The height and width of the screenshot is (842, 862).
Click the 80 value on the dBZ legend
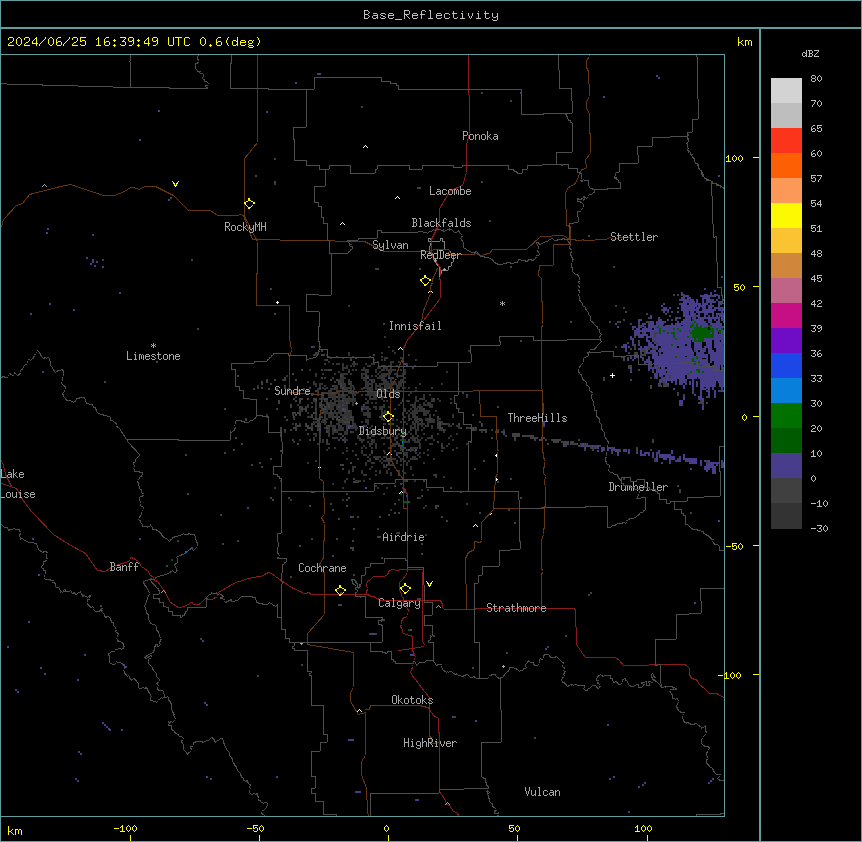(x=816, y=79)
